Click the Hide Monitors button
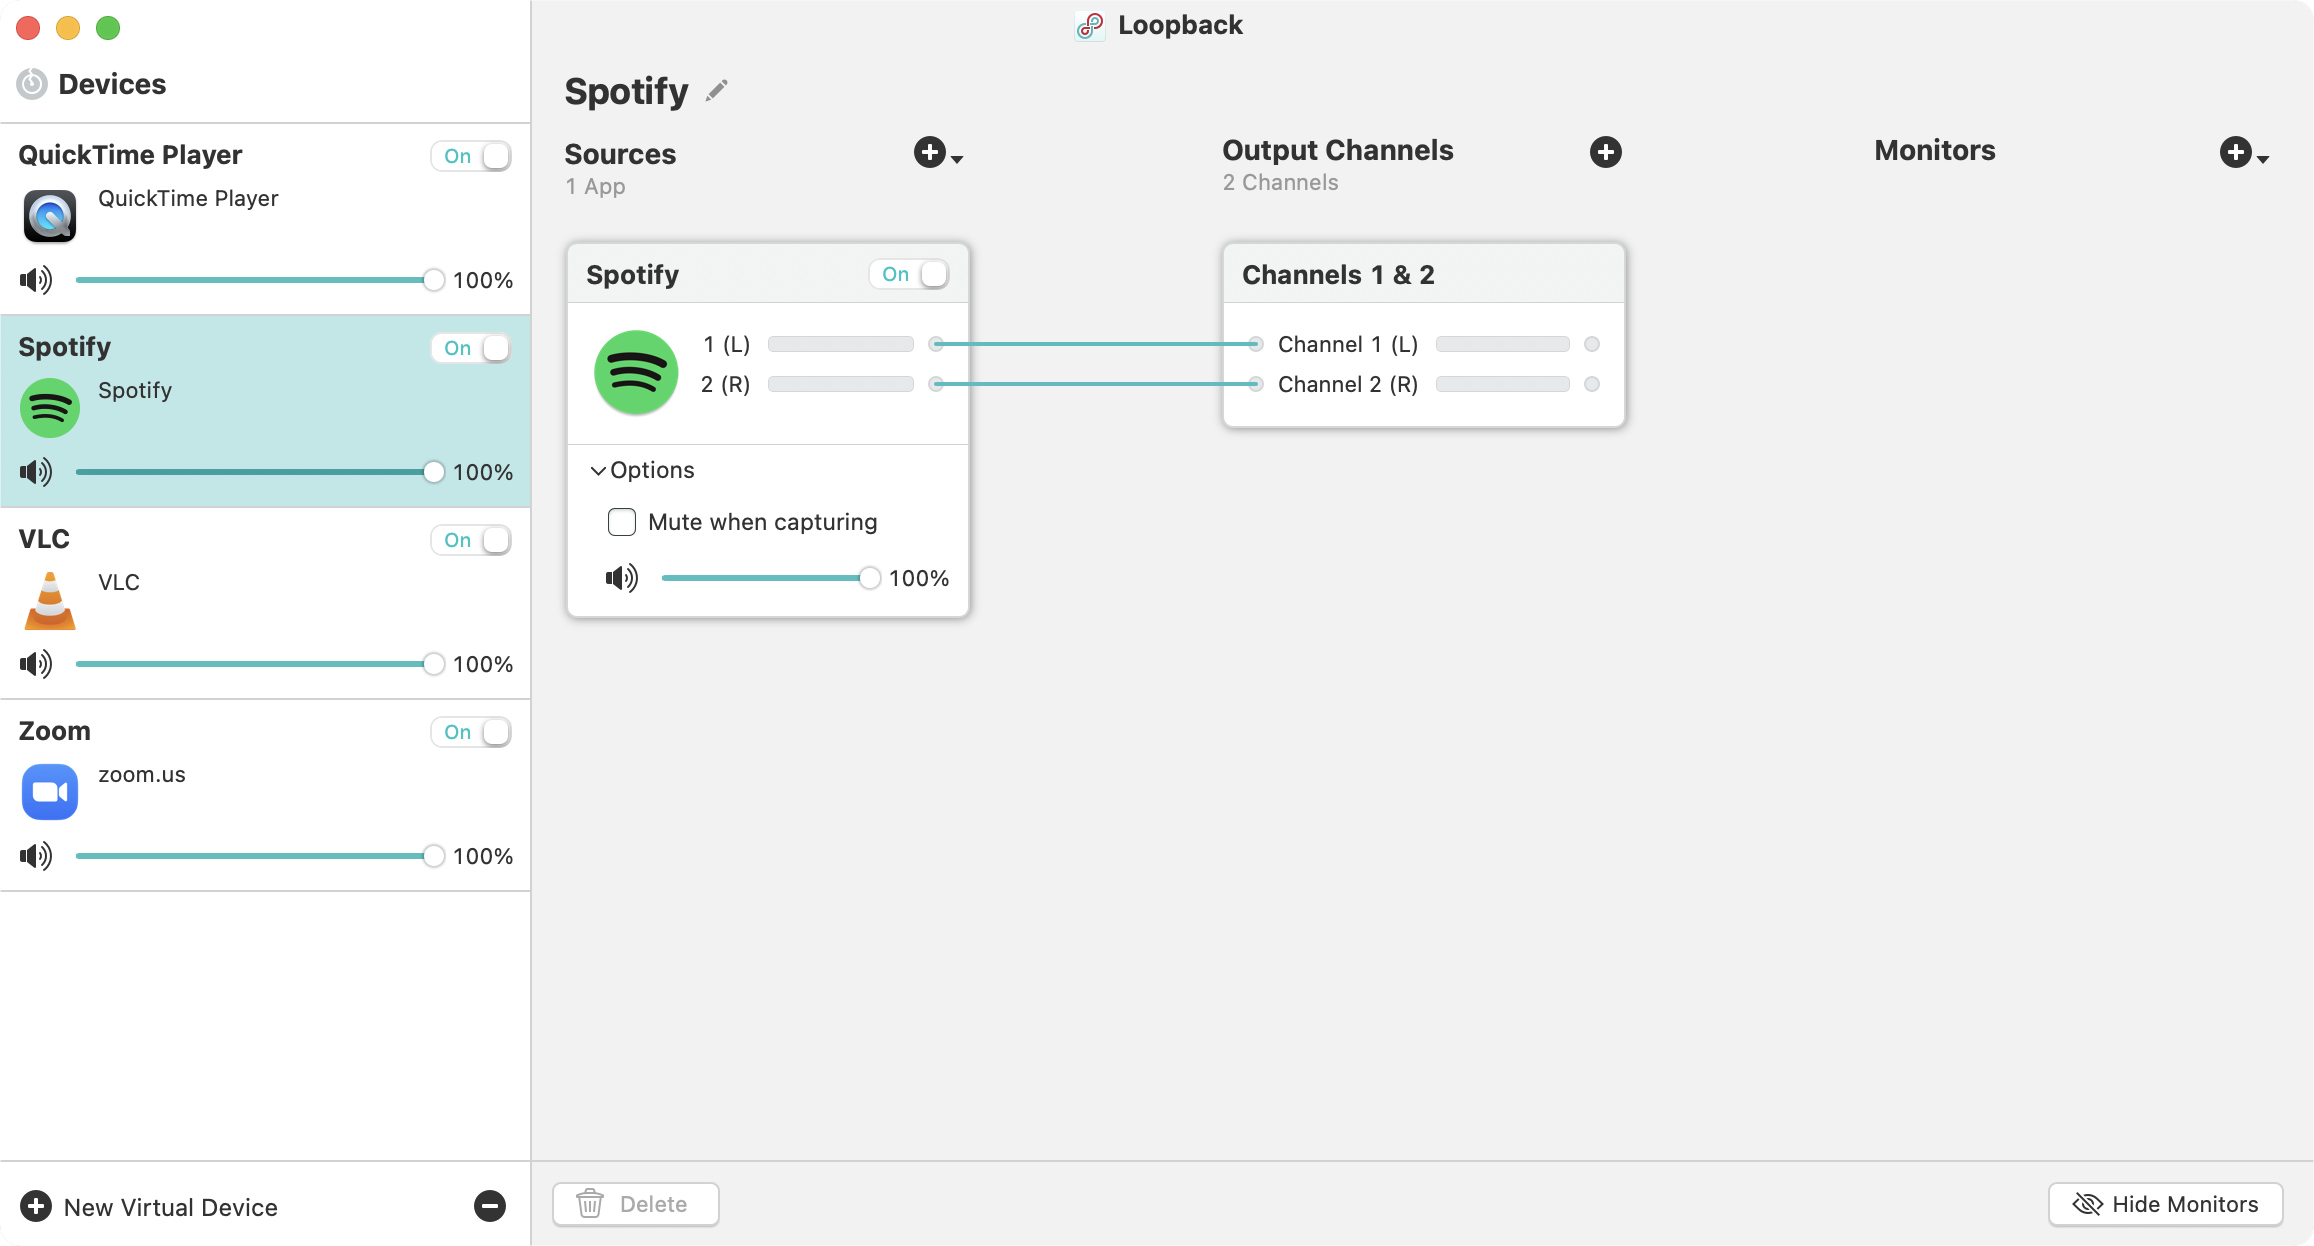This screenshot has width=2314, height=1246. pyautogui.click(x=2165, y=1204)
